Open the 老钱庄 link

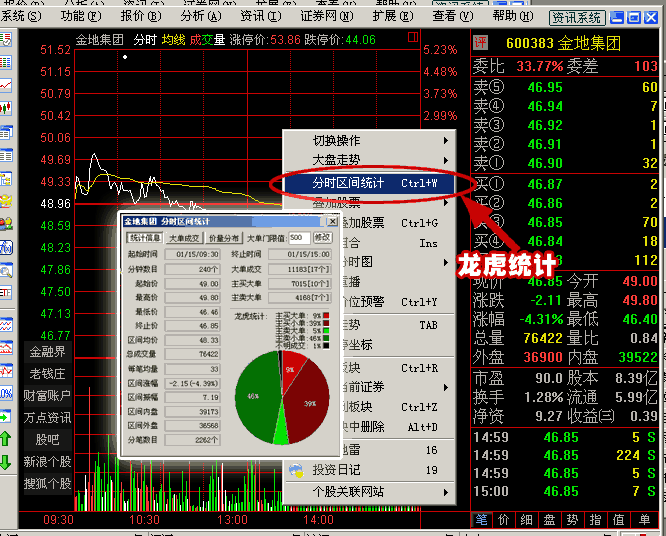(48, 374)
